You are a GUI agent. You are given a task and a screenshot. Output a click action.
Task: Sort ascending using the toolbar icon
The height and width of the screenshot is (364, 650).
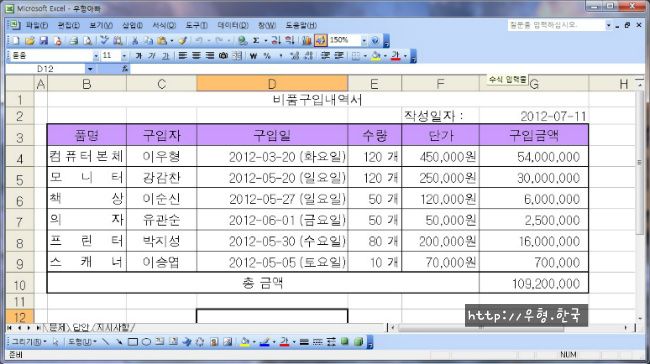tap(276, 41)
